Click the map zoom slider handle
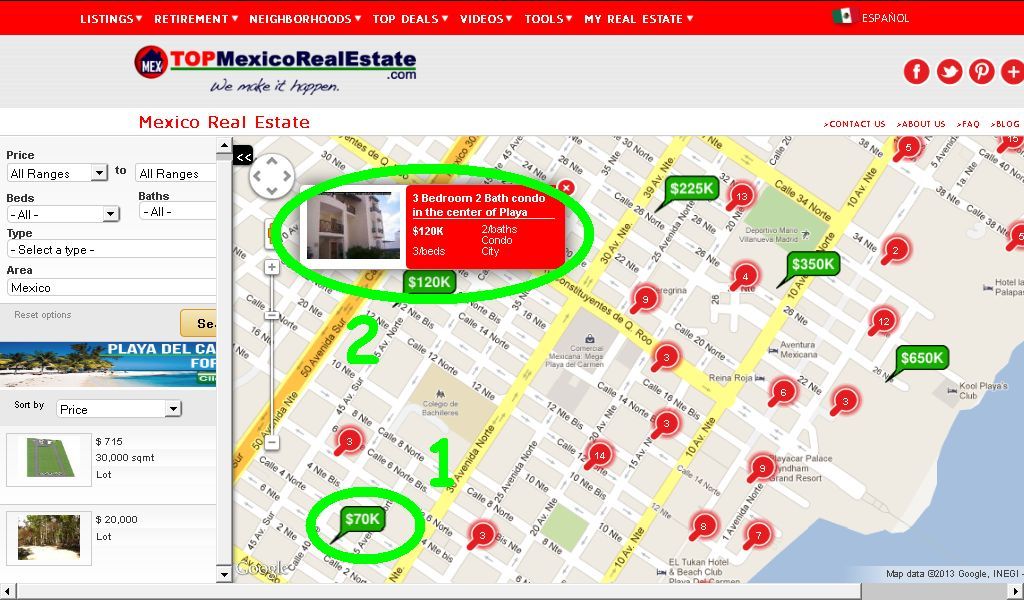1024x600 pixels. (272, 315)
